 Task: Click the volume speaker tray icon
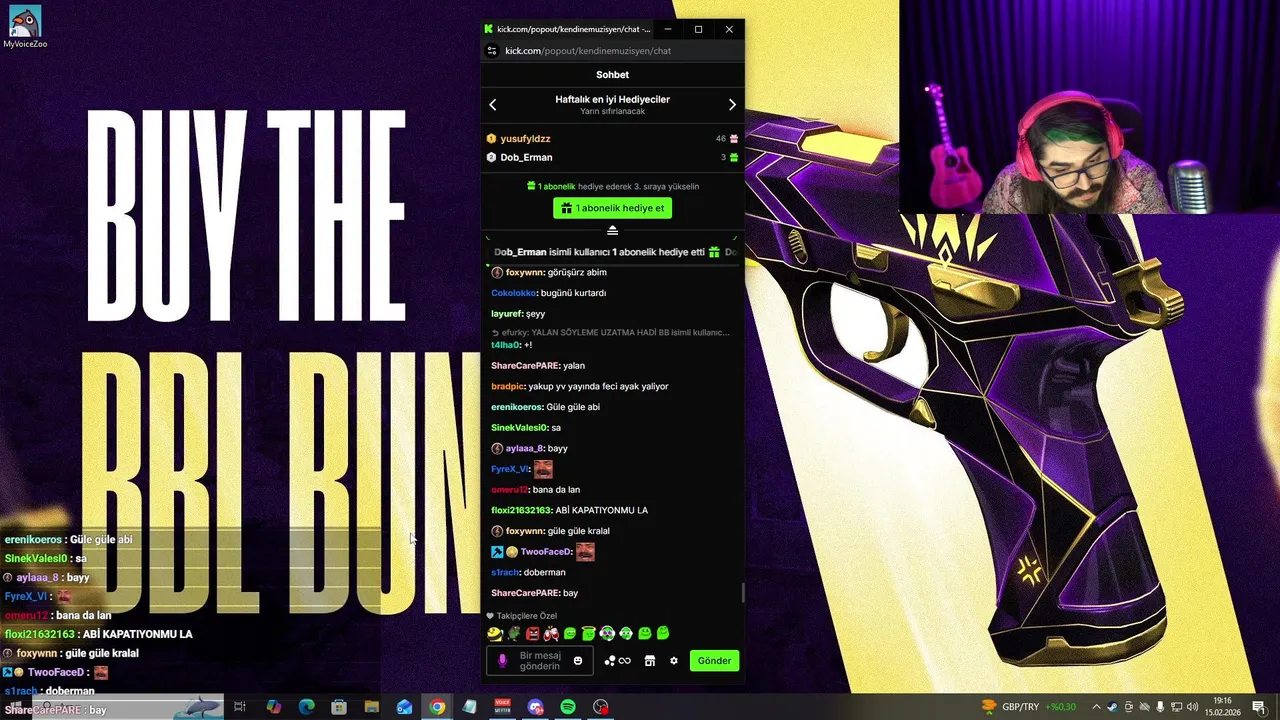click(1193, 707)
